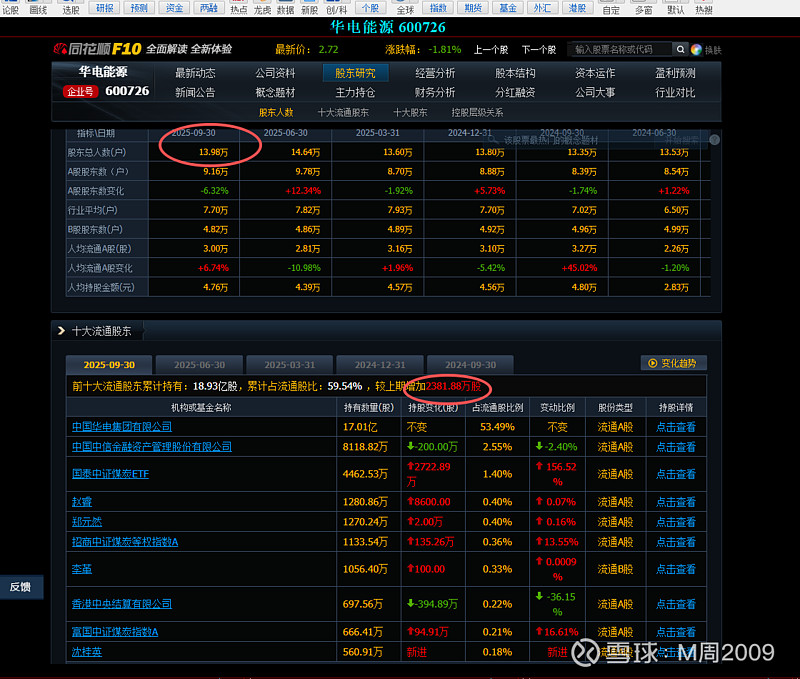Open 期货 in top toolbar

(473, 8)
